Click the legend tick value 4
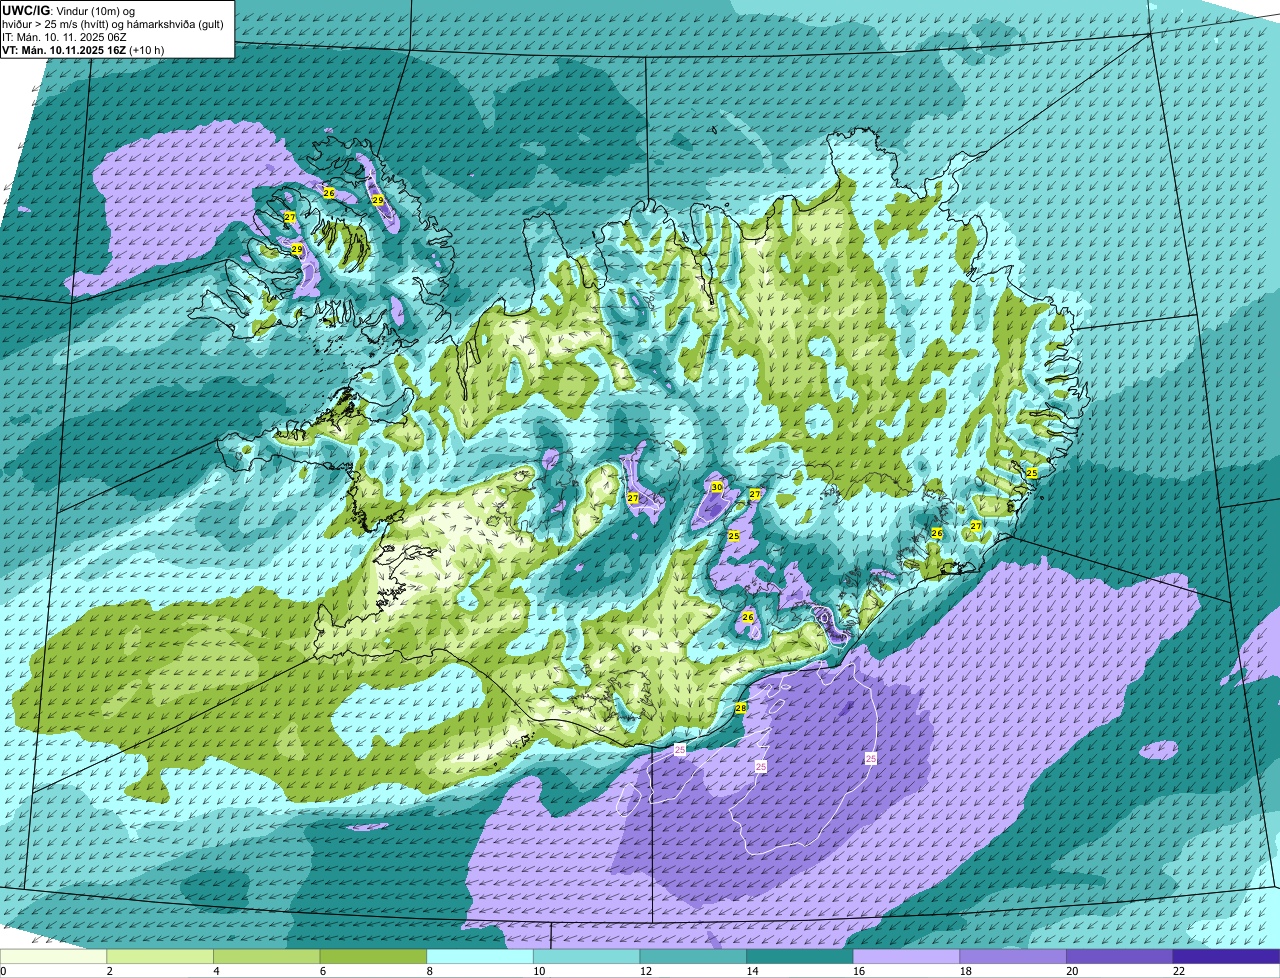This screenshot has width=1280, height=978. click(215, 971)
